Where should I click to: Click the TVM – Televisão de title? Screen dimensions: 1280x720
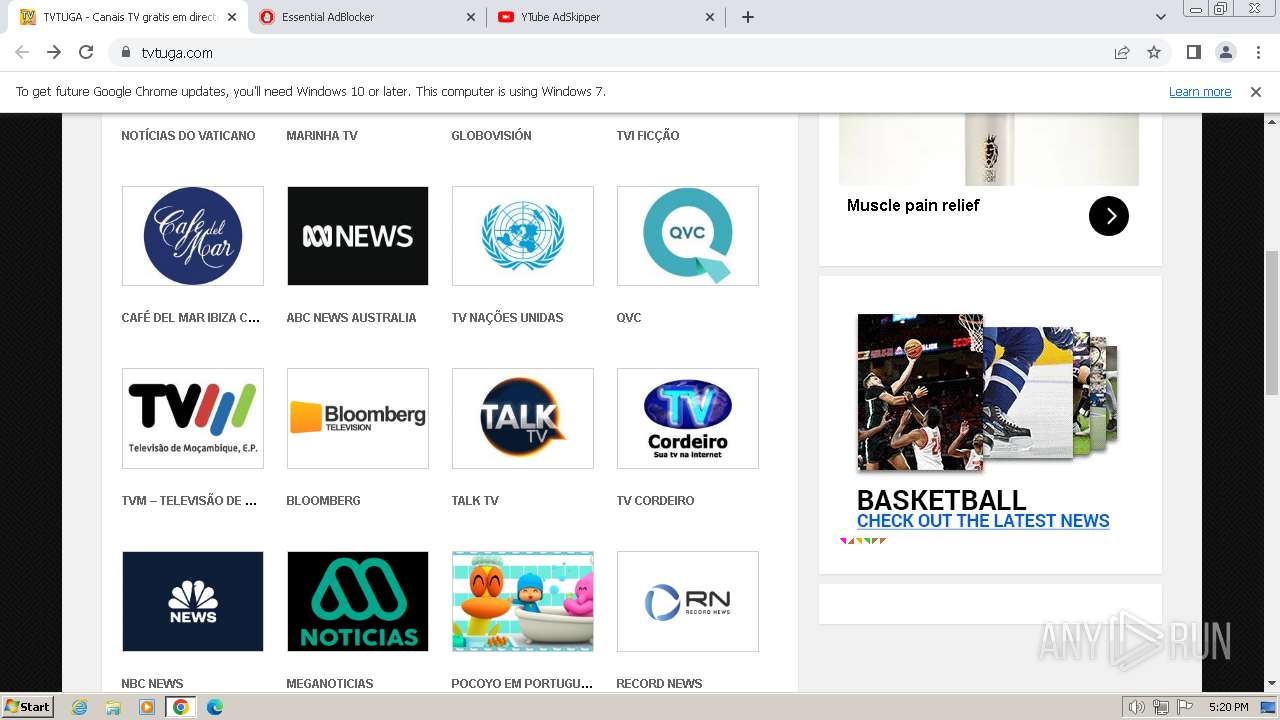click(x=189, y=500)
